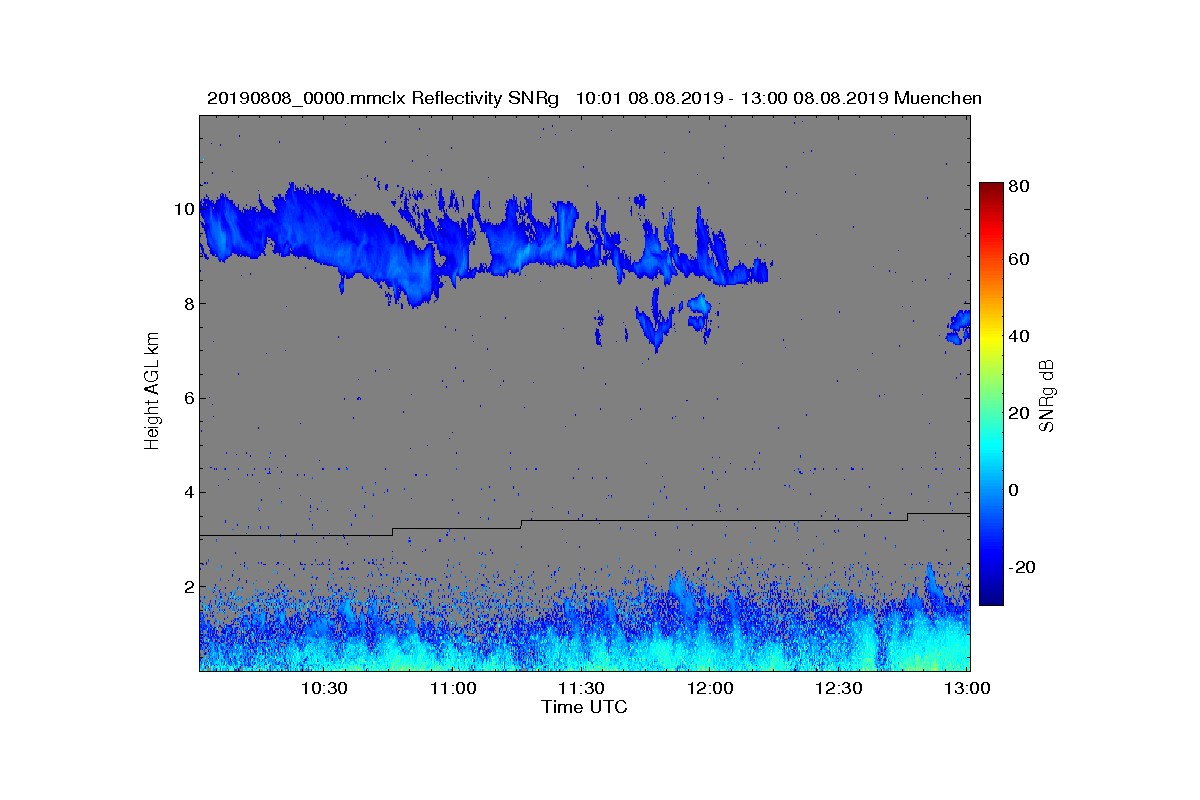Click the height tick label '10'
The height and width of the screenshot is (800, 1200).
click(x=183, y=209)
